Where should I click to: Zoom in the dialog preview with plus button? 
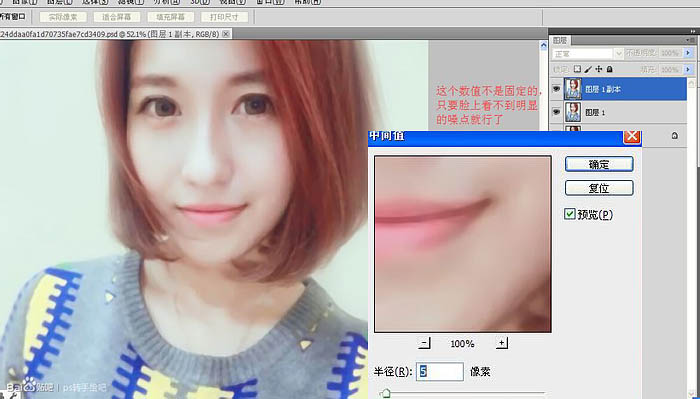pyautogui.click(x=502, y=343)
